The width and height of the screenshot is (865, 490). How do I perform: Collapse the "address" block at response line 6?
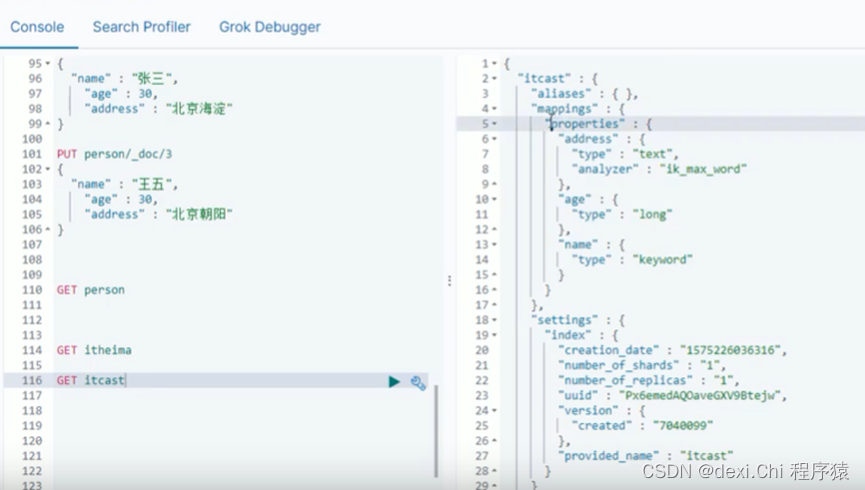[x=494, y=139]
